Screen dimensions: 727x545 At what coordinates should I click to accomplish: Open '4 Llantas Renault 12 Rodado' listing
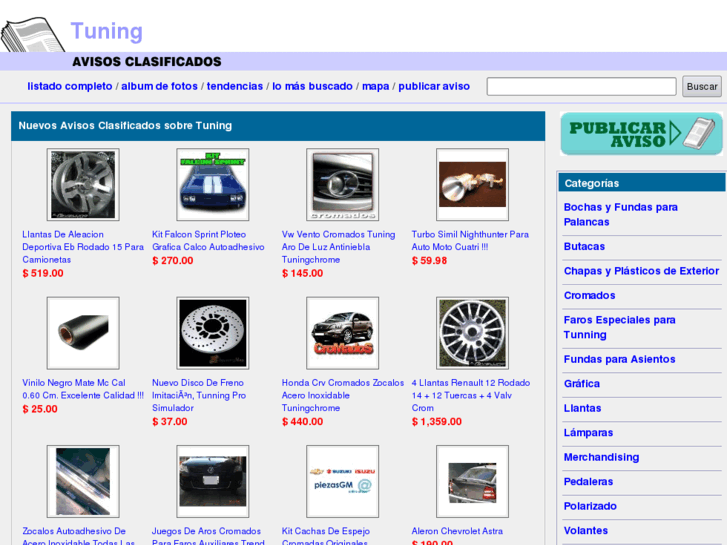(x=471, y=395)
